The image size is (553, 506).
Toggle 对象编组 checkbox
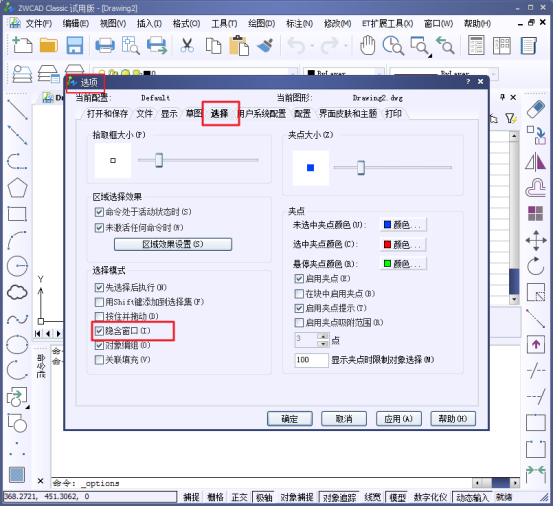99,346
